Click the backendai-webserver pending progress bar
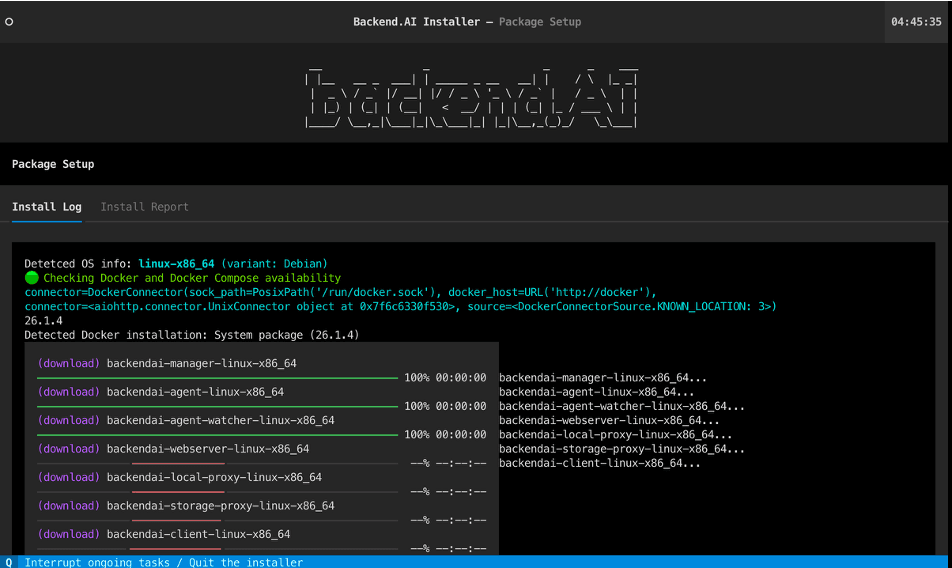The height and width of the screenshot is (568, 952). (x=217, y=463)
